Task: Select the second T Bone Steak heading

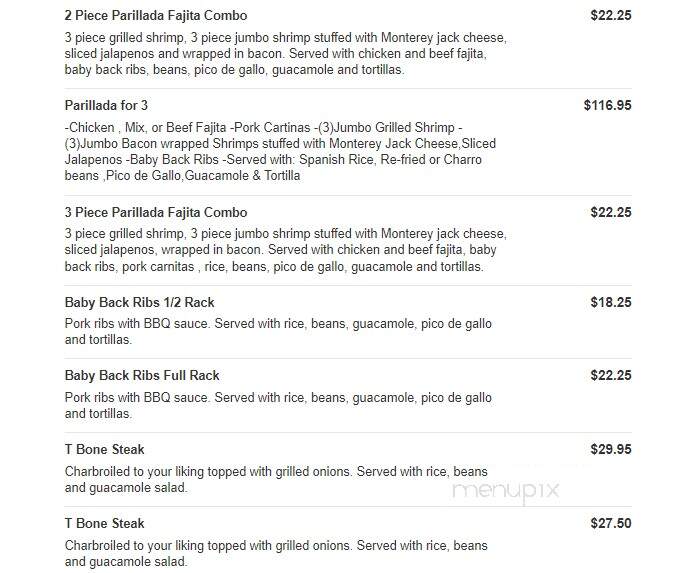Action: (x=104, y=524)
